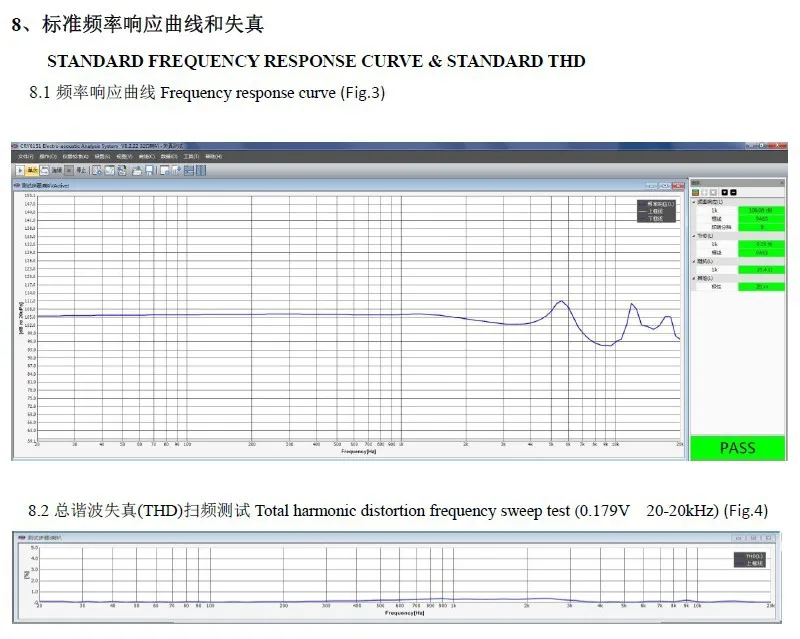Open the 视图(V) view menu
The width and height of the screenshot is (800, 639).
pos(124,157)
